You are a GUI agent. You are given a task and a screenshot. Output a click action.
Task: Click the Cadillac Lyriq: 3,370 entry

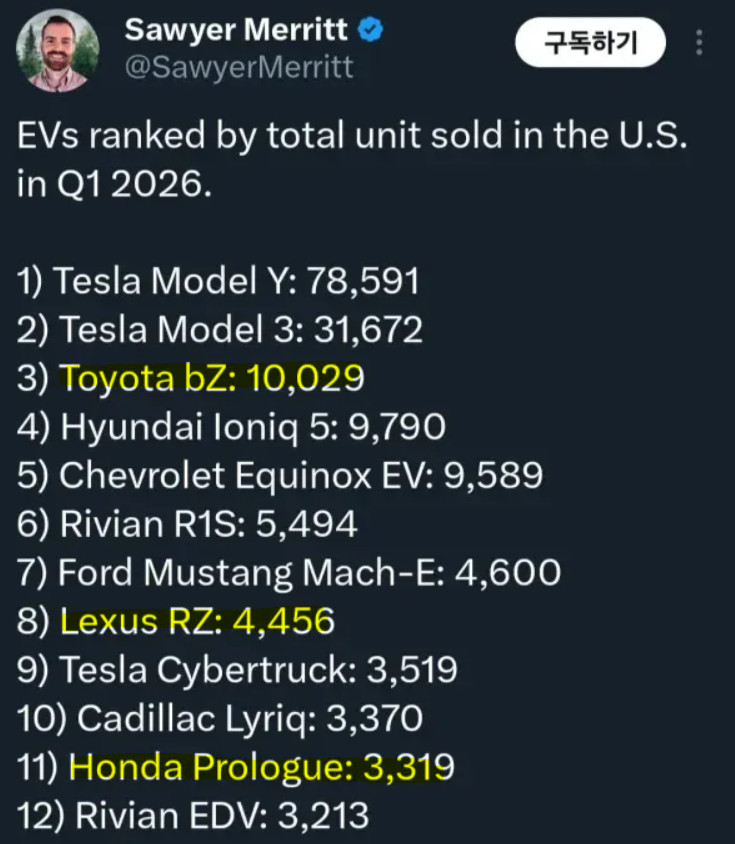(220, 718)
